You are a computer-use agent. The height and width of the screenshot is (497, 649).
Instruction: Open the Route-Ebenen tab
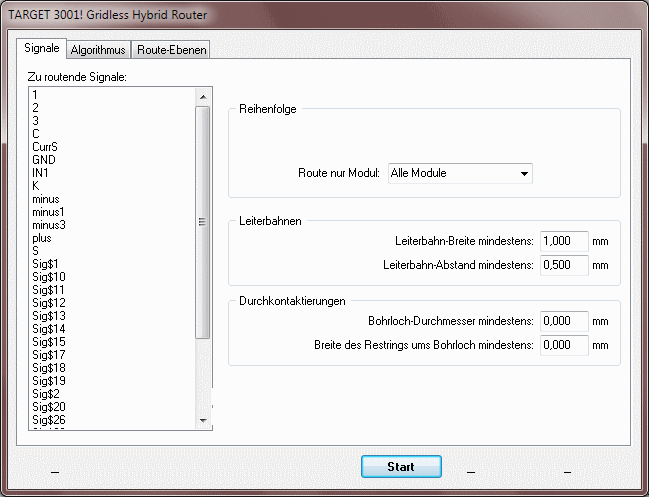(171, 50)
